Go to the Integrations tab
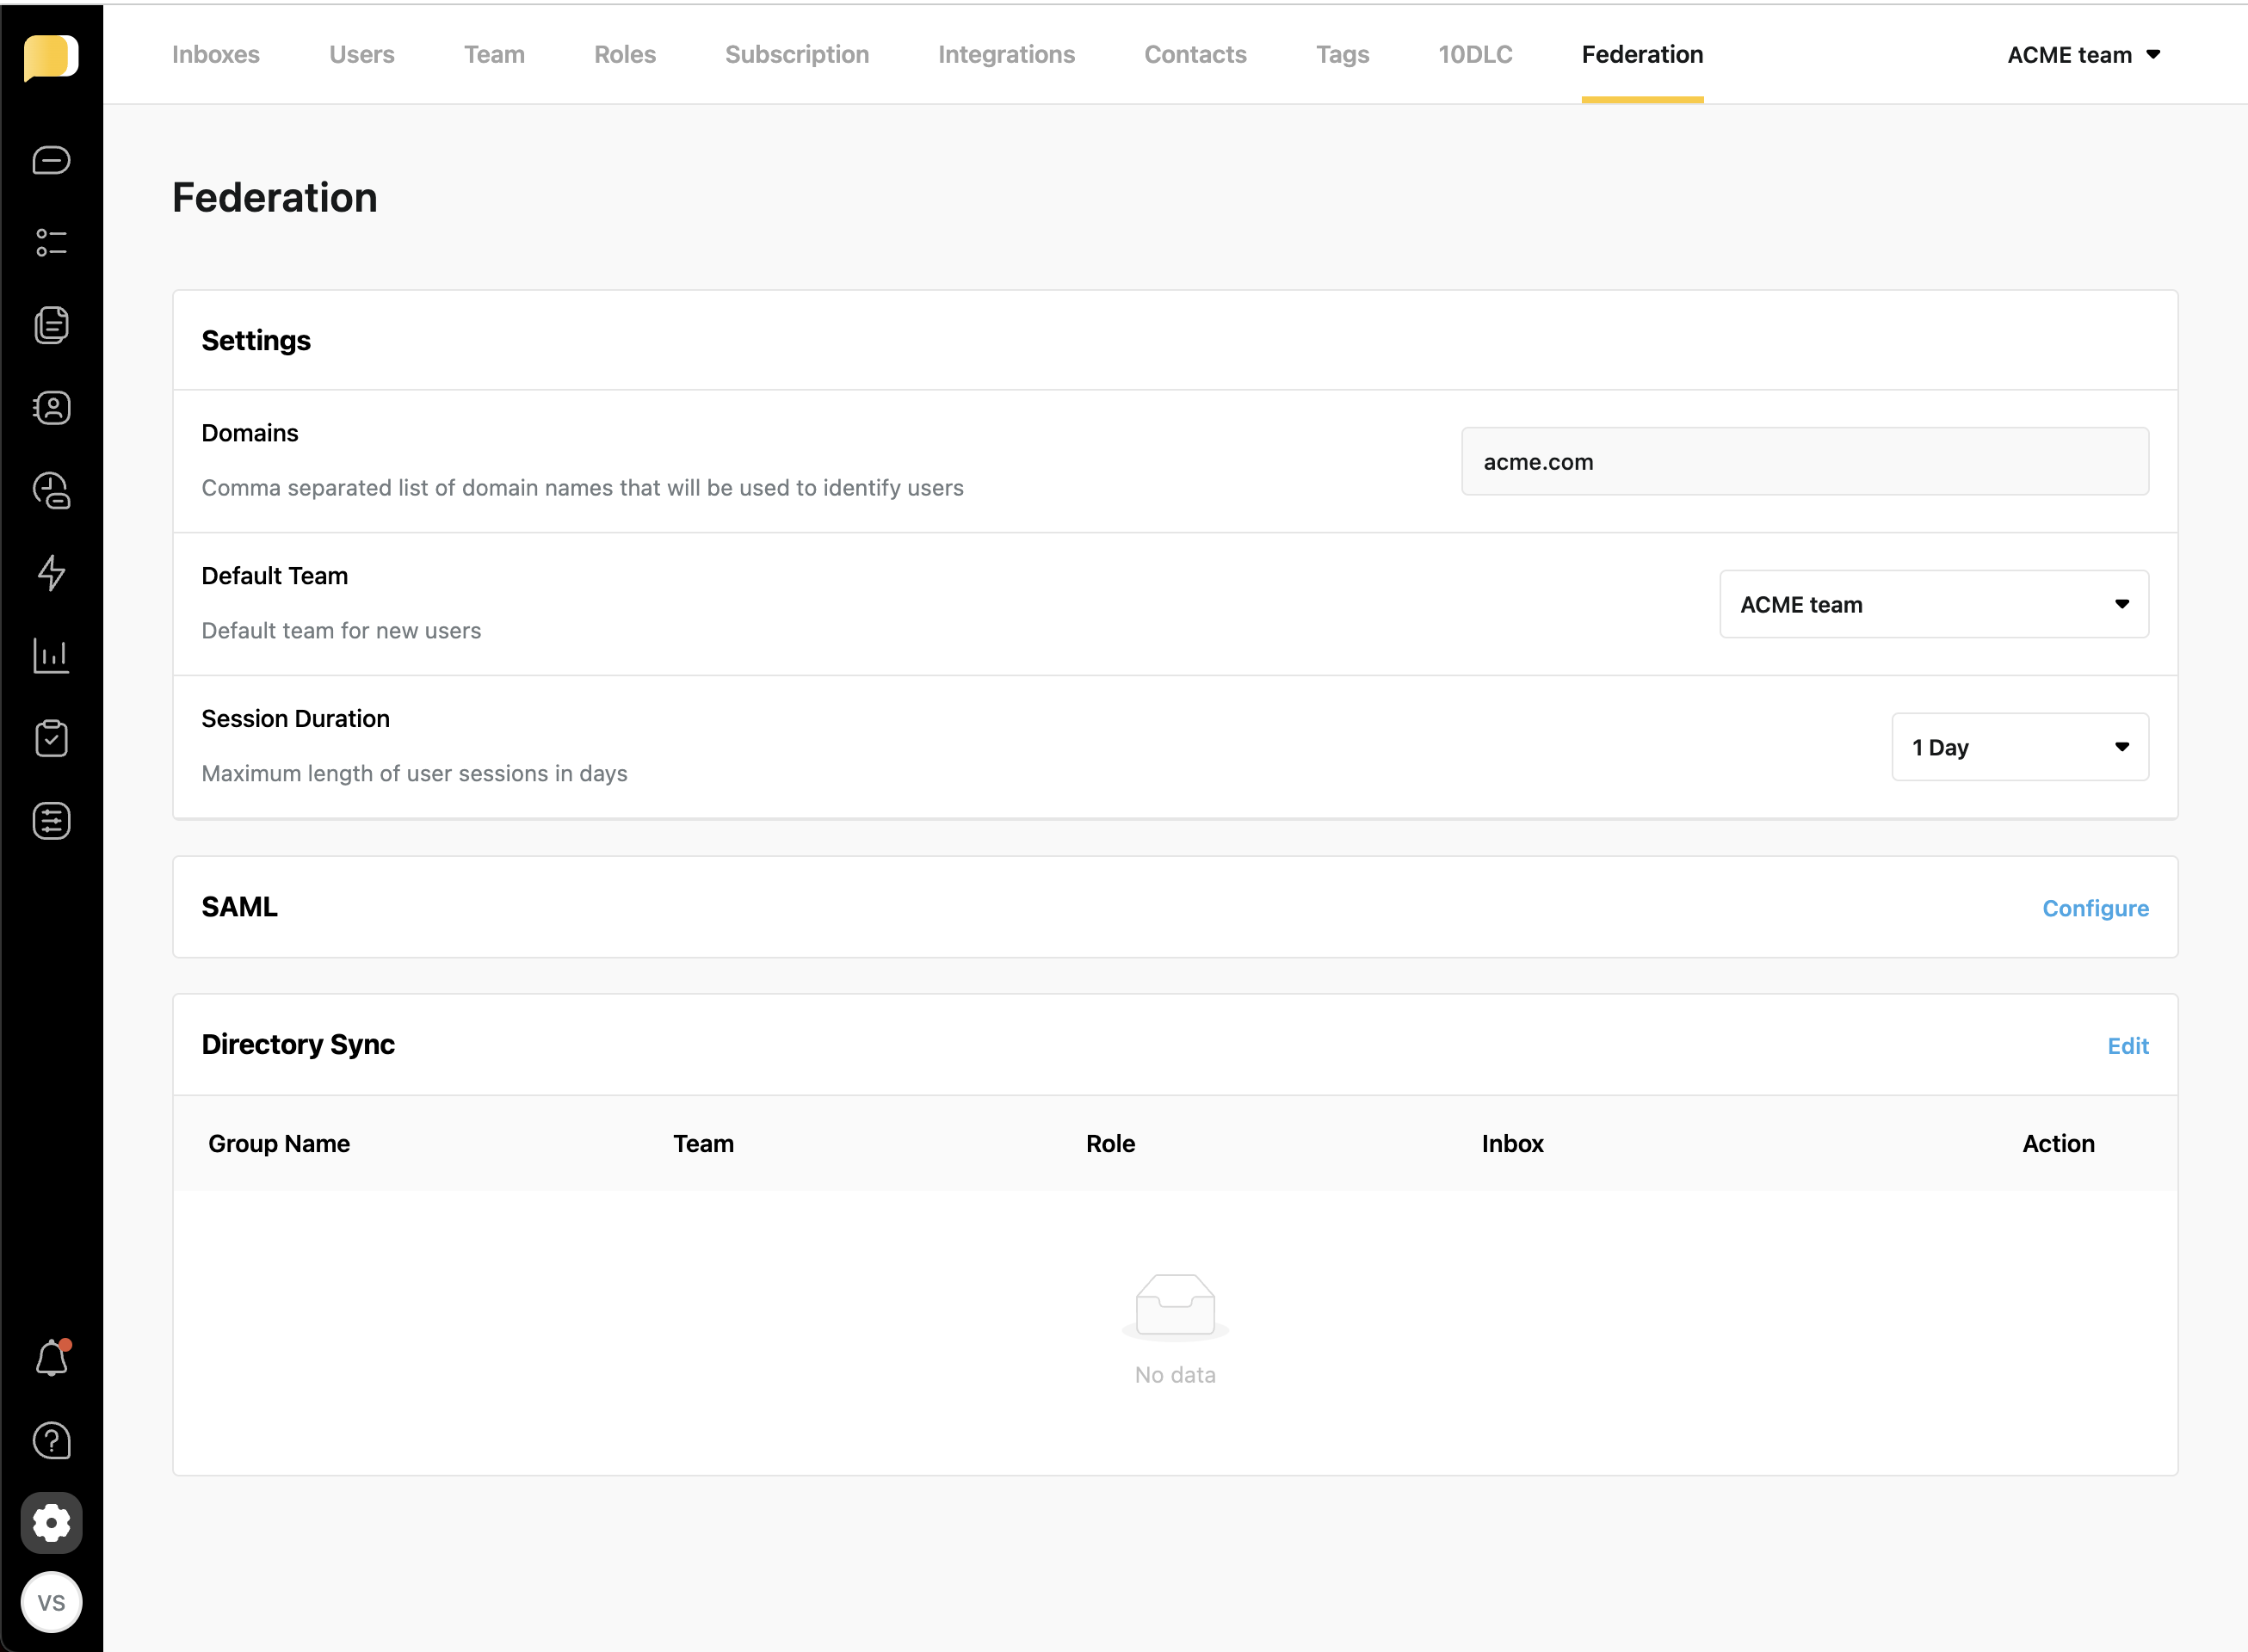The width and height of the screenshot is (2248, 1652). pos(1006,55)
